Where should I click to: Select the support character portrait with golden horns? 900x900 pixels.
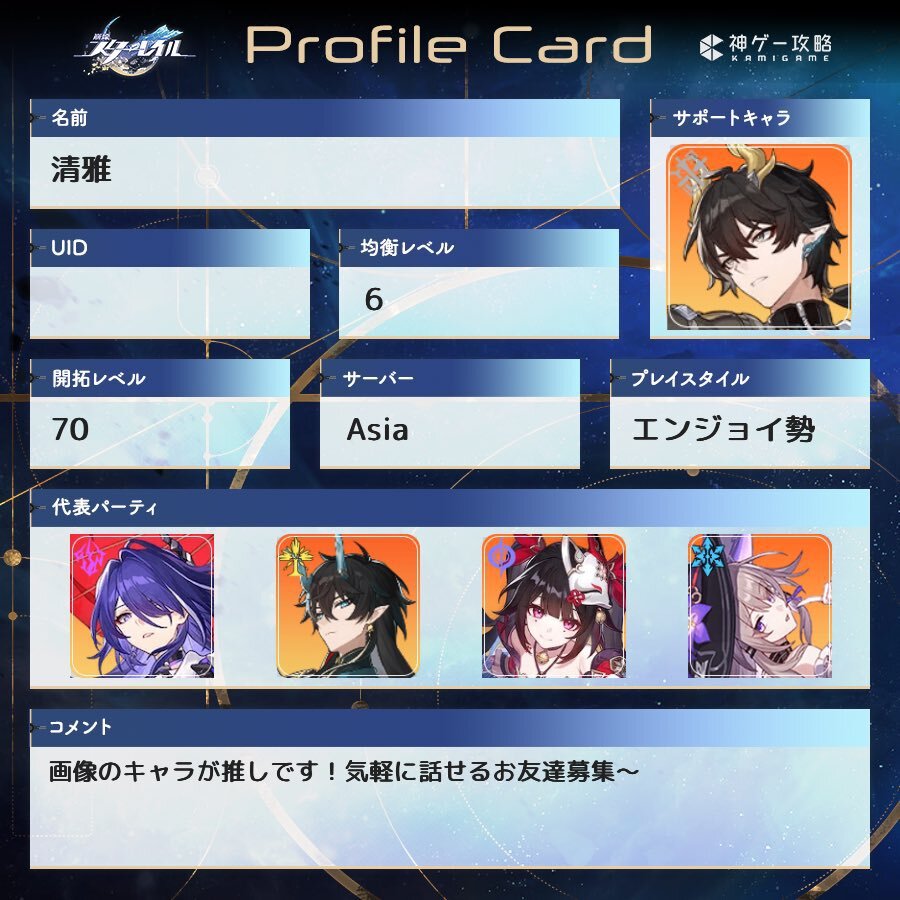[759, 238]
